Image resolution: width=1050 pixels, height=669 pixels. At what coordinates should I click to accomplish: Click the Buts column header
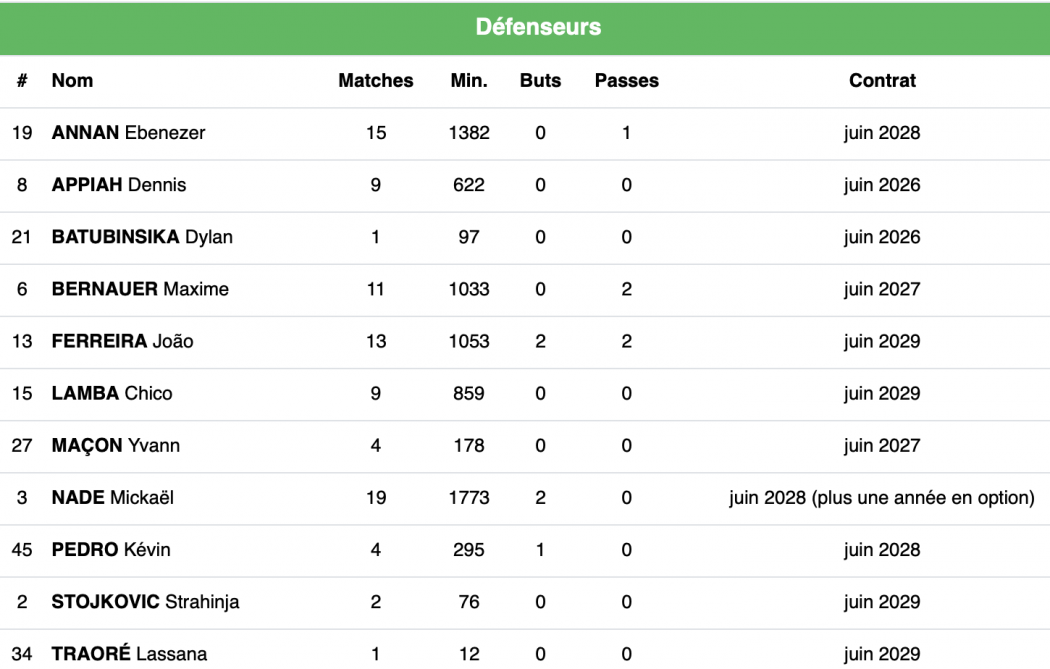coord(540,81)
